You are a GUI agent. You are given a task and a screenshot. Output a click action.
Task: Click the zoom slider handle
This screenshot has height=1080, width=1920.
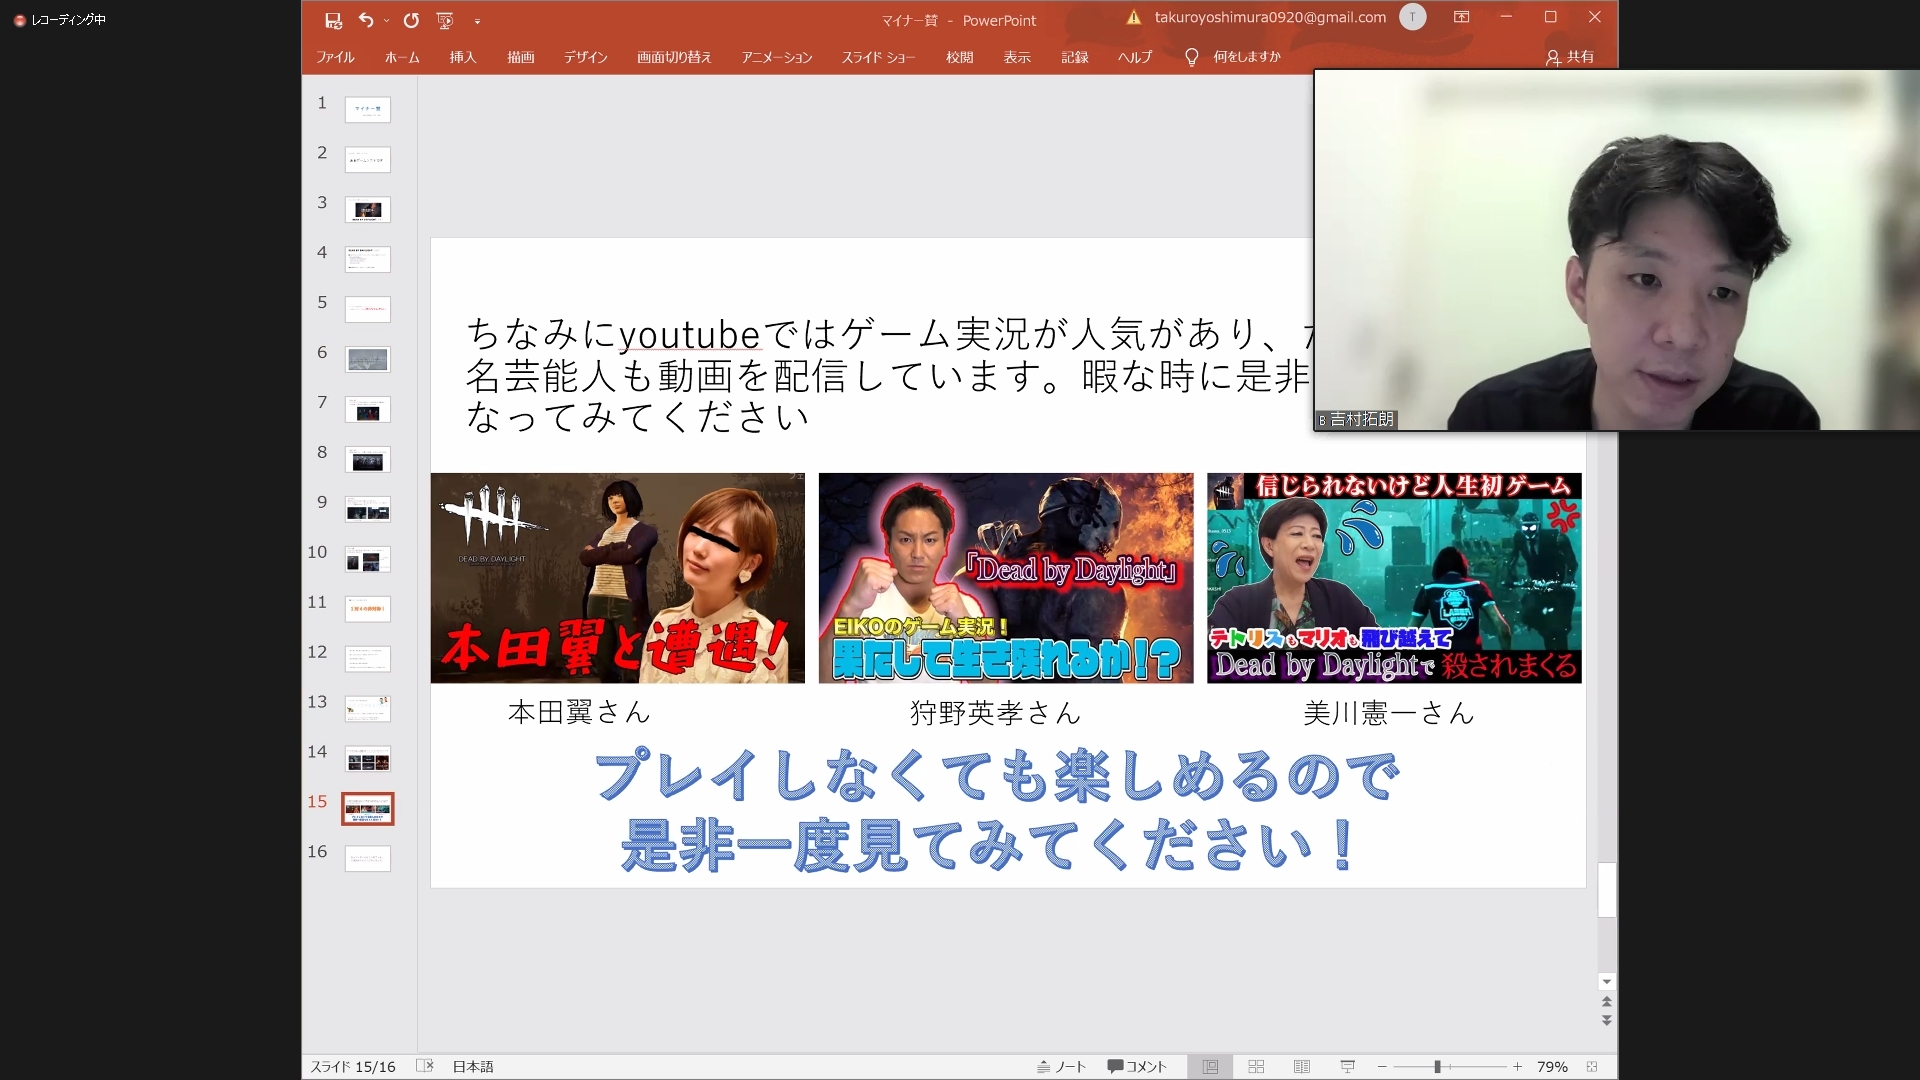(x=1437, y=1067)
